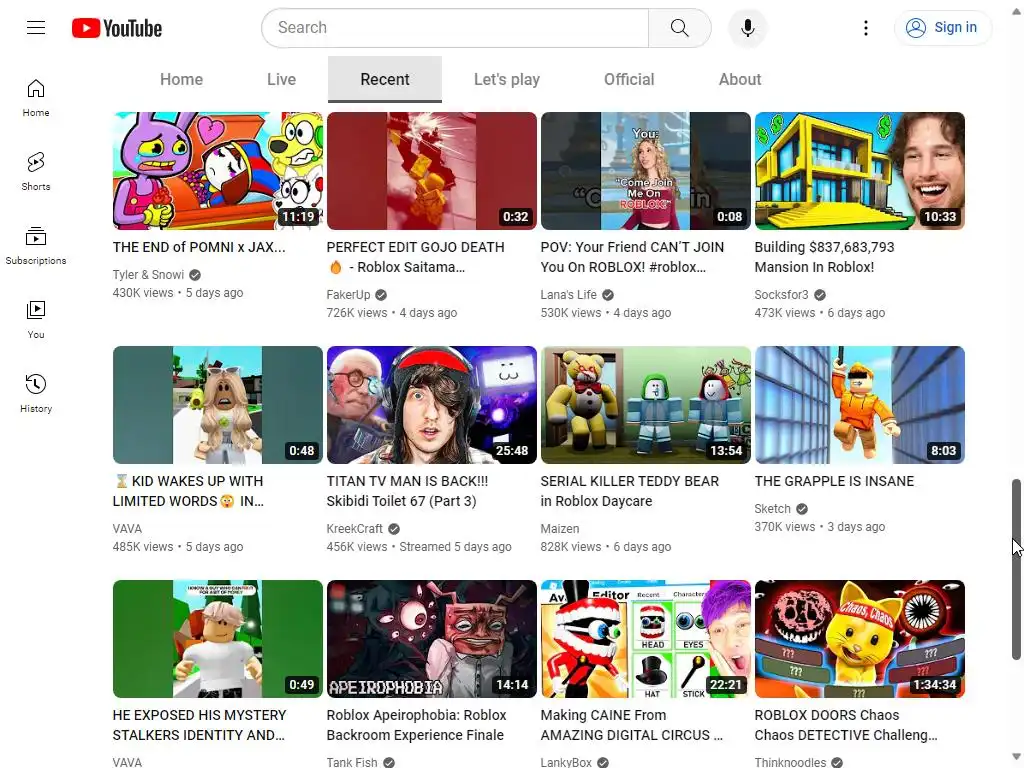Screen dimensions: 1024x768
Task: Switch to the Let's play tab
Action: tap(507, 79)
